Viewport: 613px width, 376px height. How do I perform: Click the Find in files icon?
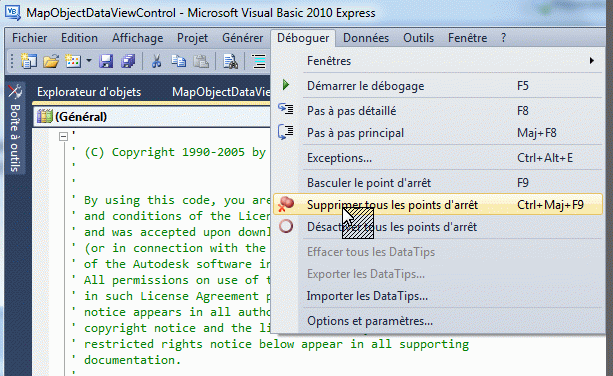(x=230, y=61)
